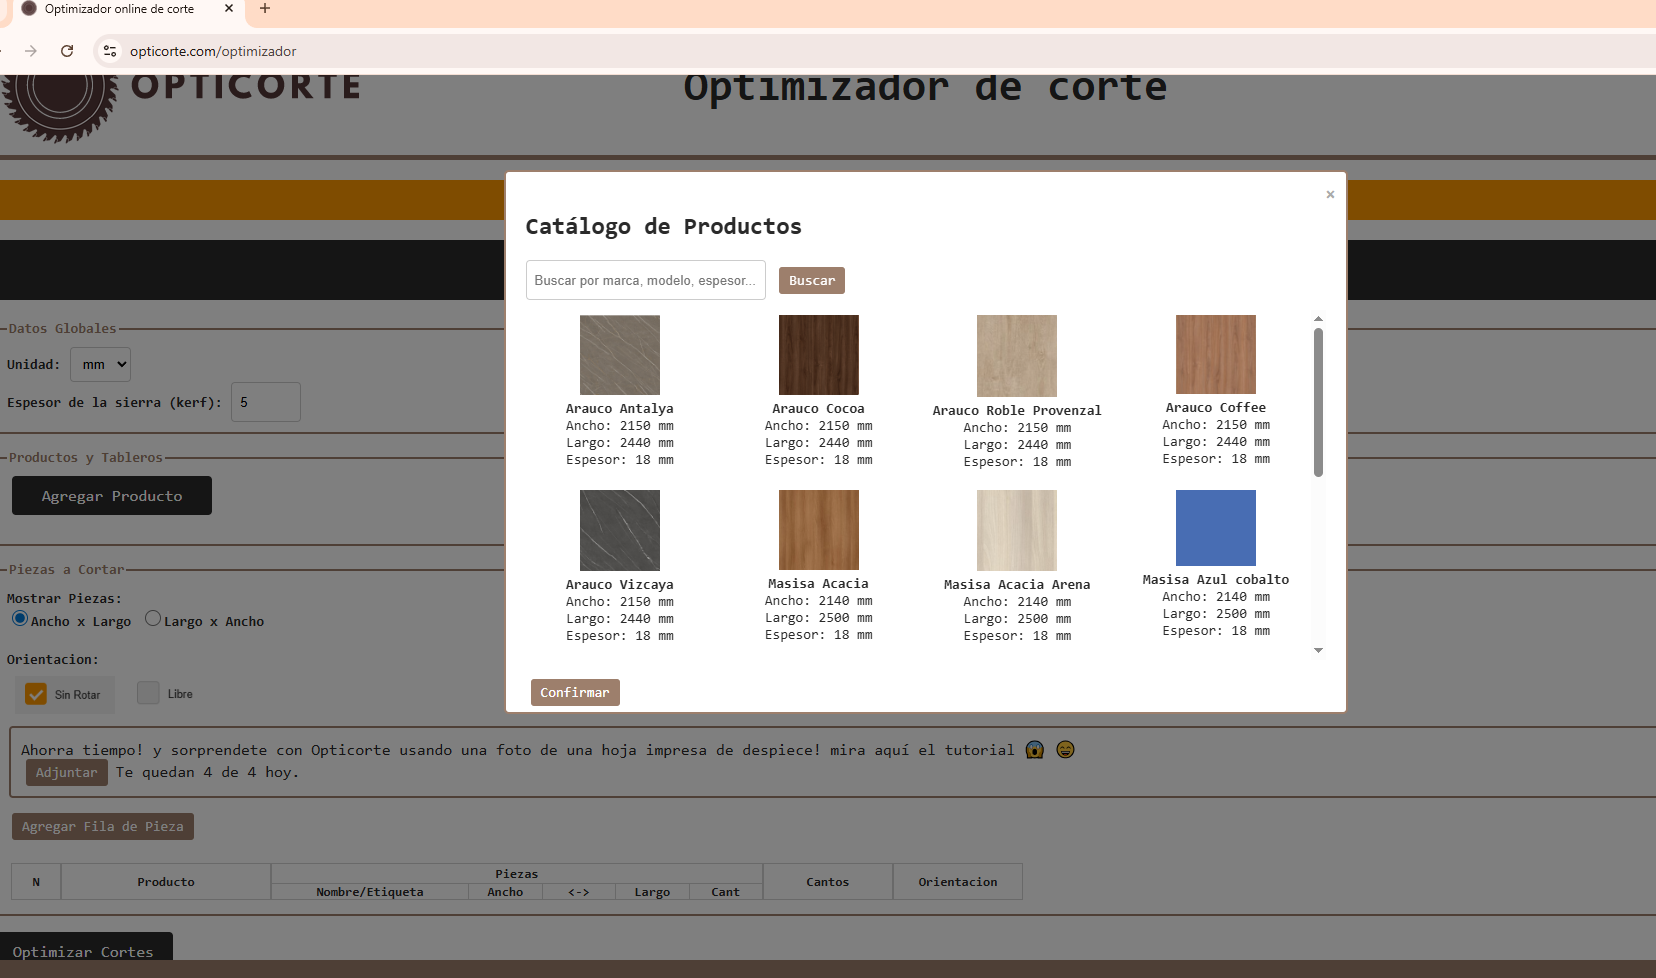Click the forward navigation arrow
The width and height of the screenshot is (1656, 978).
tap(30, 51)
